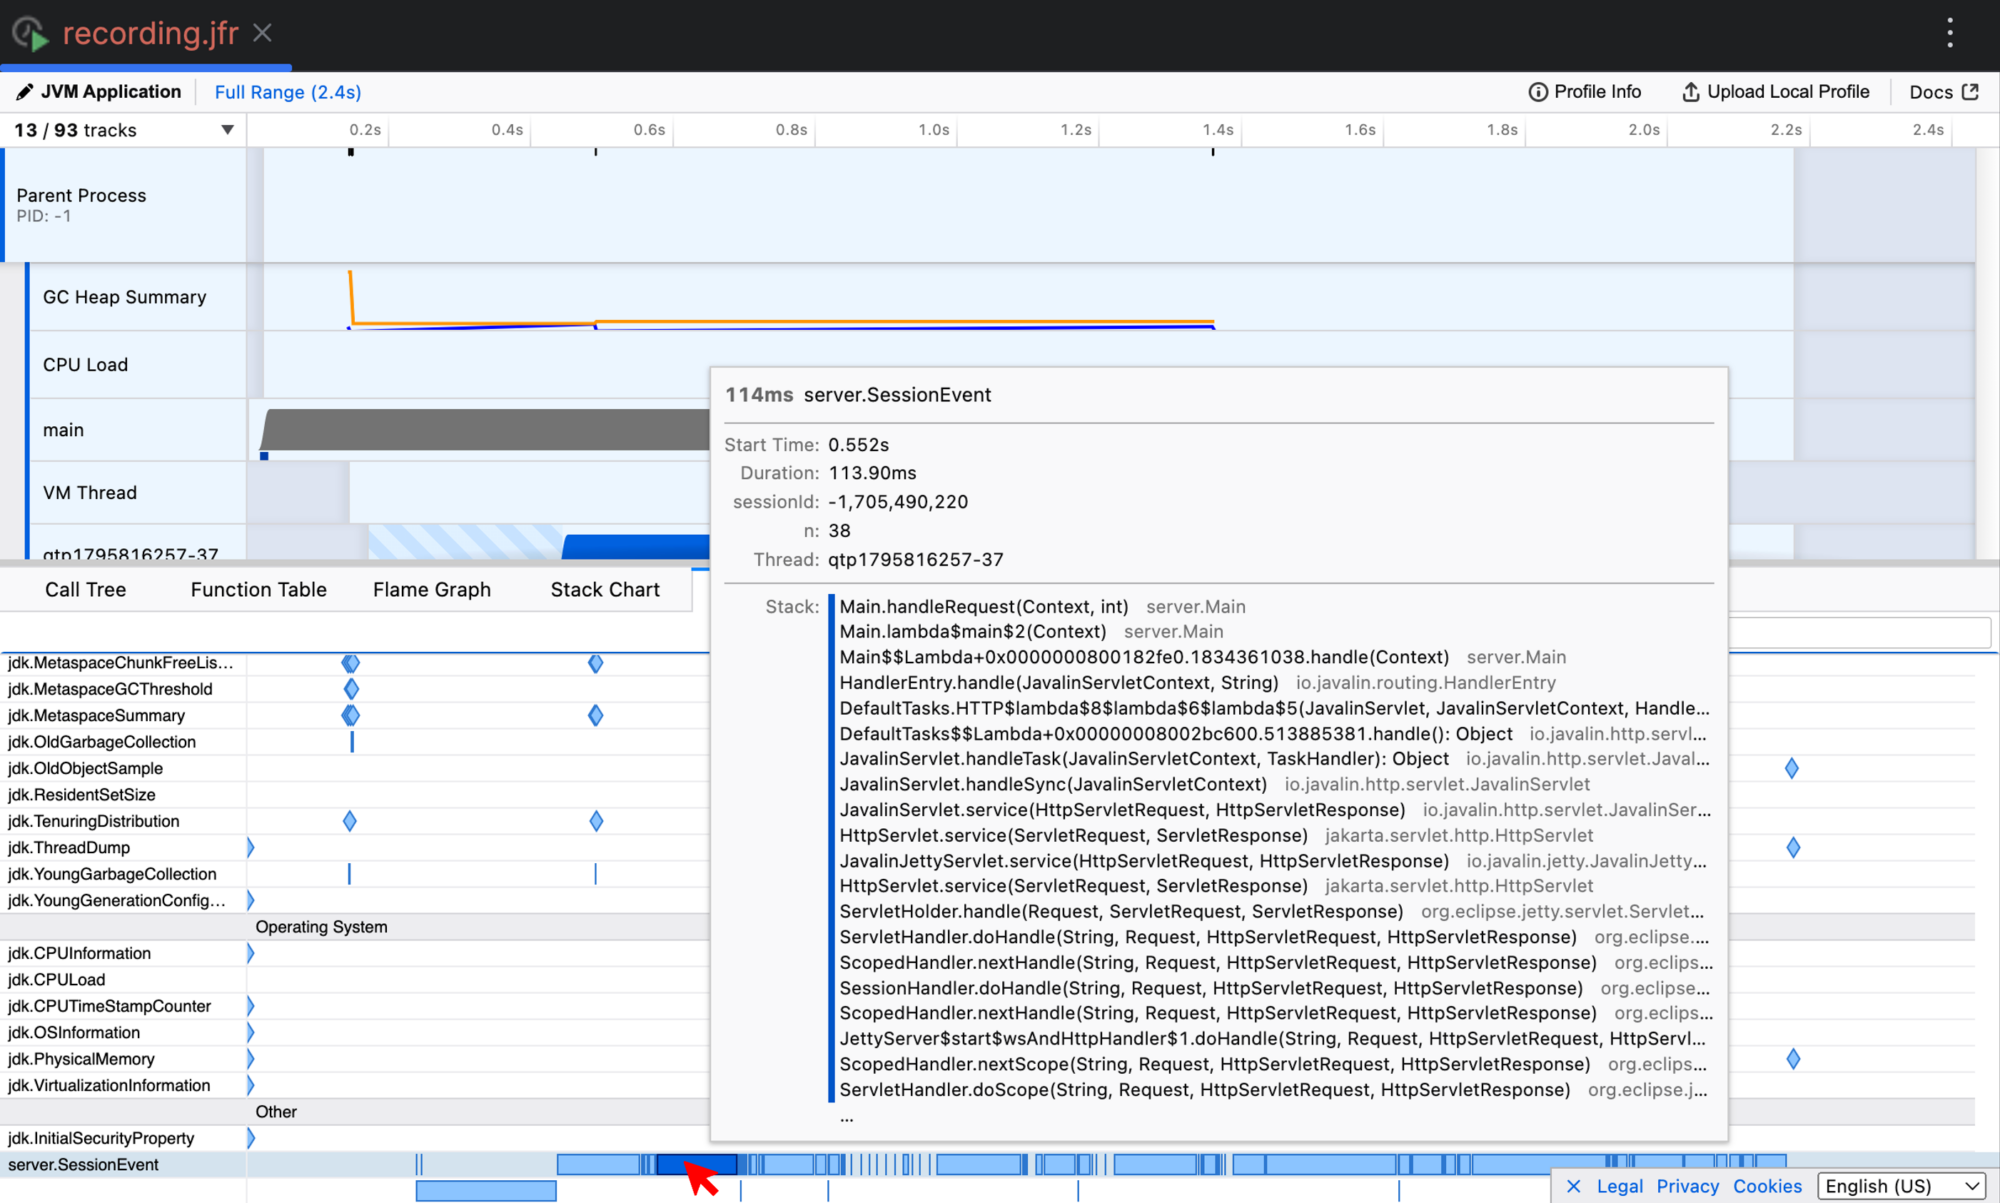Click the pencil icon beside JVM Application
The image size is (2000, 1203).
click(x=24, y=91)
